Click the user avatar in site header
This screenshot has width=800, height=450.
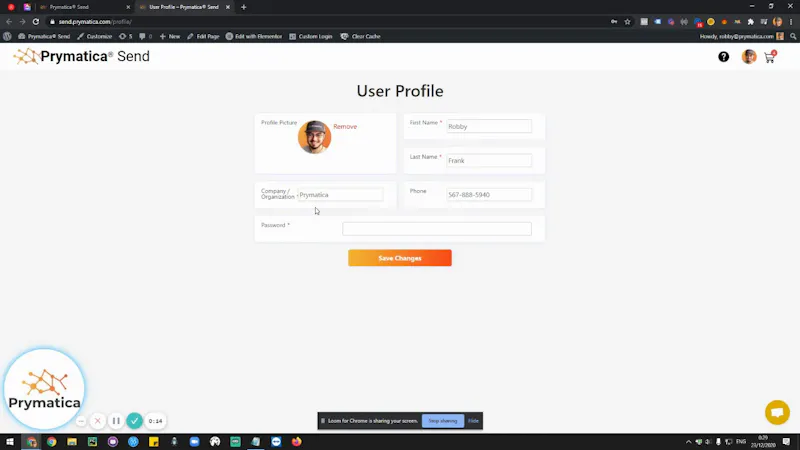tap(748, 57)
